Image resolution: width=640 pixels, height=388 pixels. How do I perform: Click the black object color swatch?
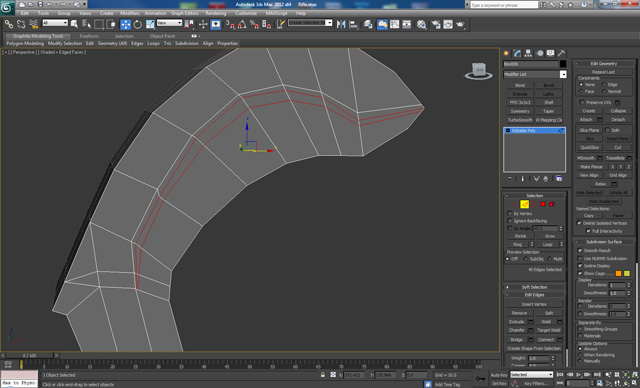tap(563, 64)
